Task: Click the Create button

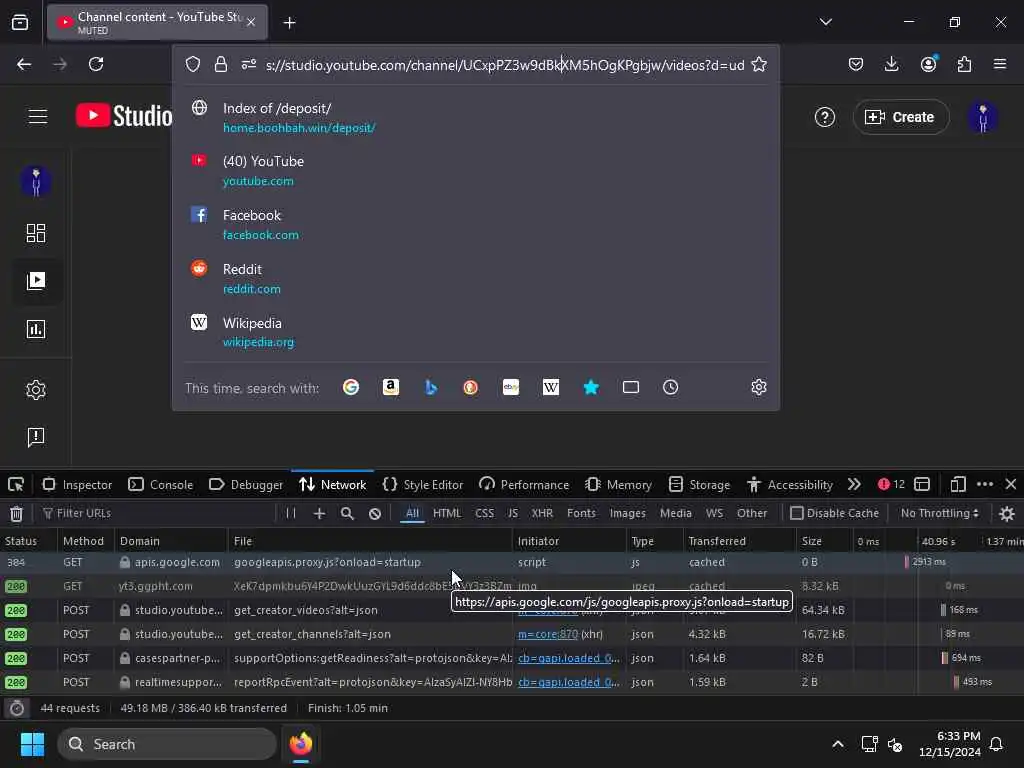Action: [901, 117]
